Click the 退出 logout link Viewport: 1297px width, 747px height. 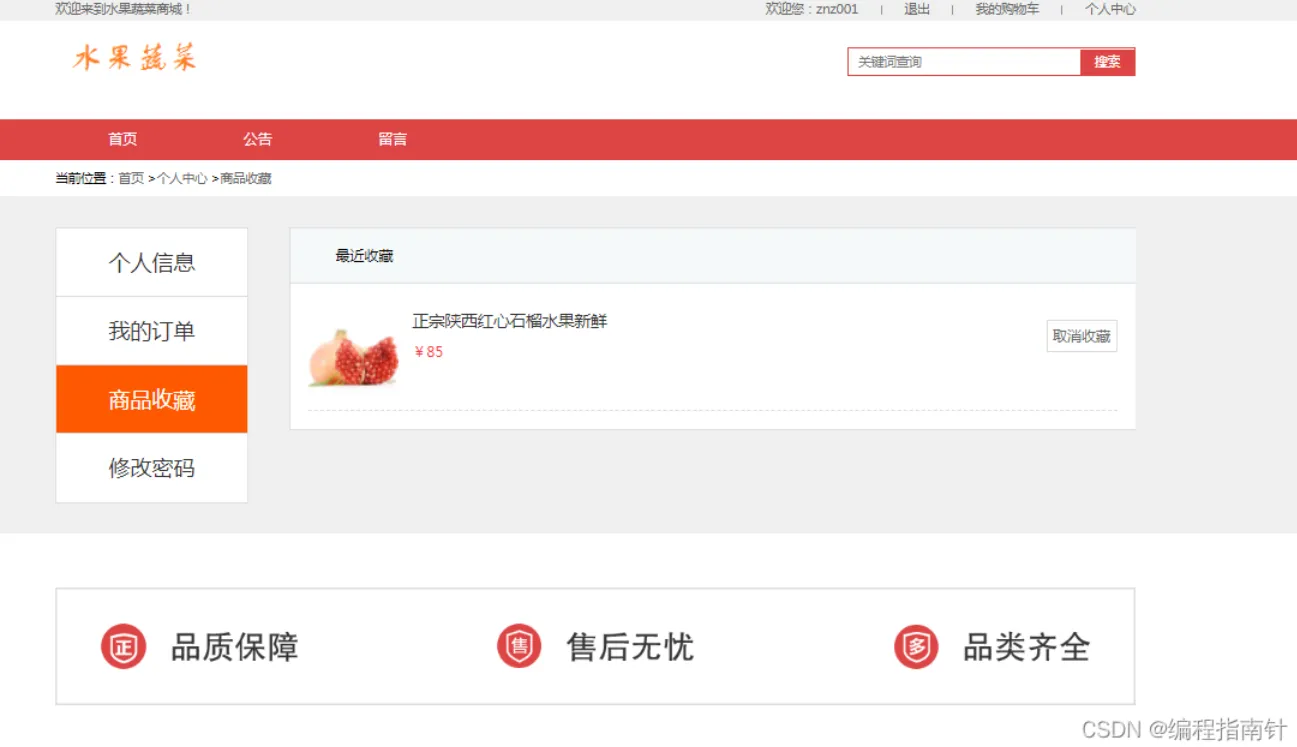(x=917, y=9)
